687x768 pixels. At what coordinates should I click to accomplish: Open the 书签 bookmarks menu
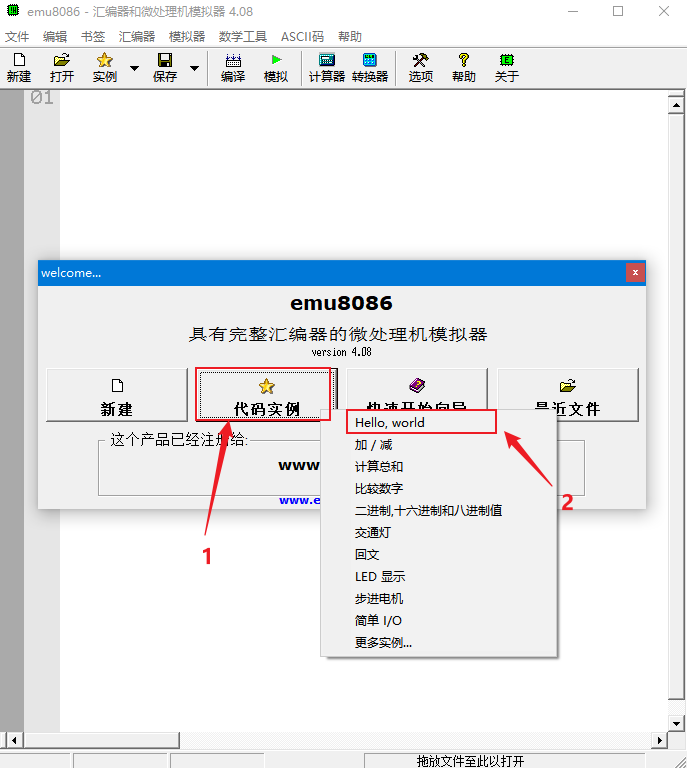(x=93, y=37)
